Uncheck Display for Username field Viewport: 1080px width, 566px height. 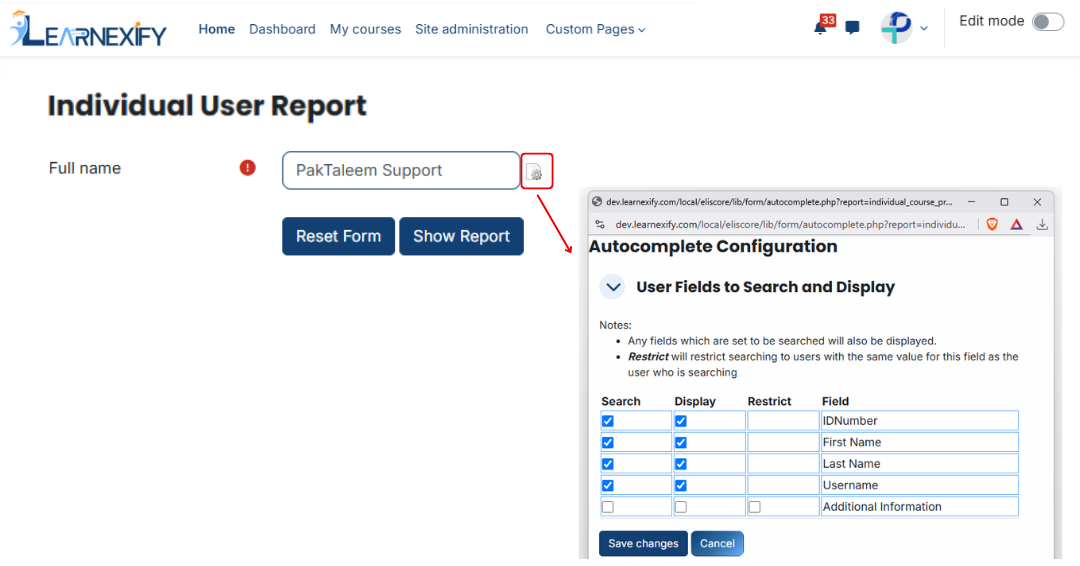(681, 485)
